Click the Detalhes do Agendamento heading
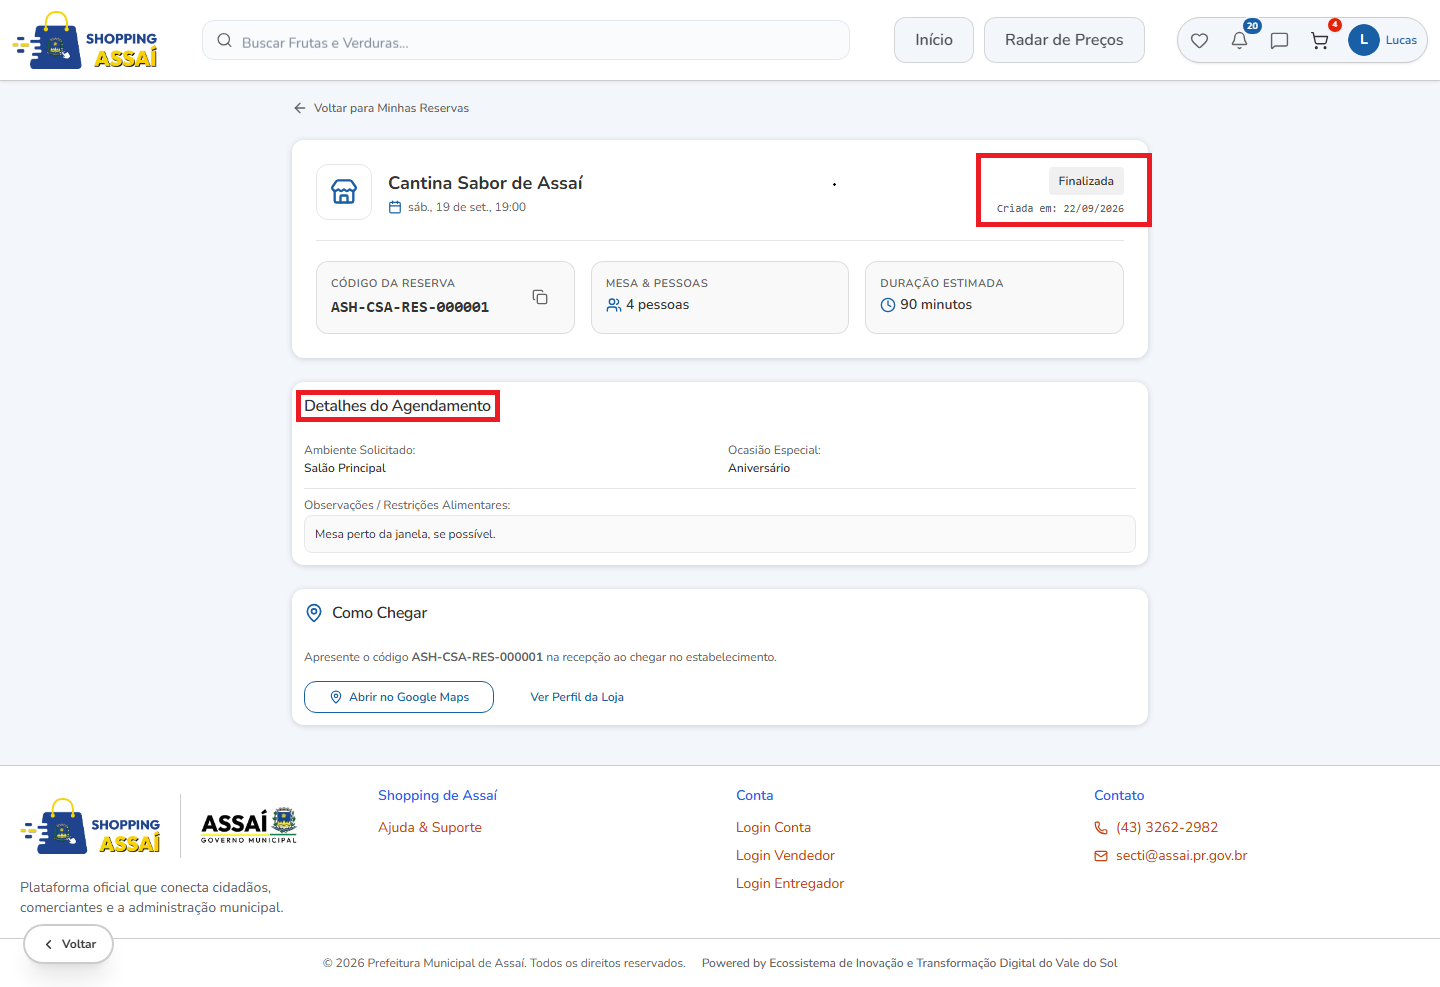The image size is (1440, 987). [398, 406]
